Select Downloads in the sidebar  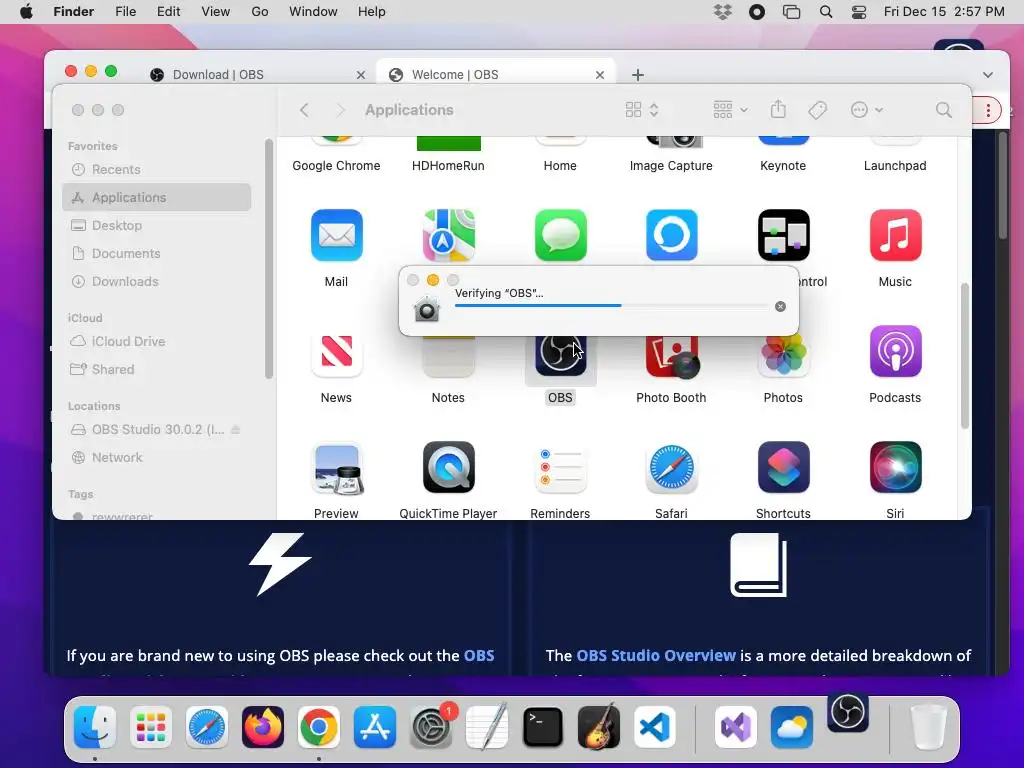click(157, 281)
